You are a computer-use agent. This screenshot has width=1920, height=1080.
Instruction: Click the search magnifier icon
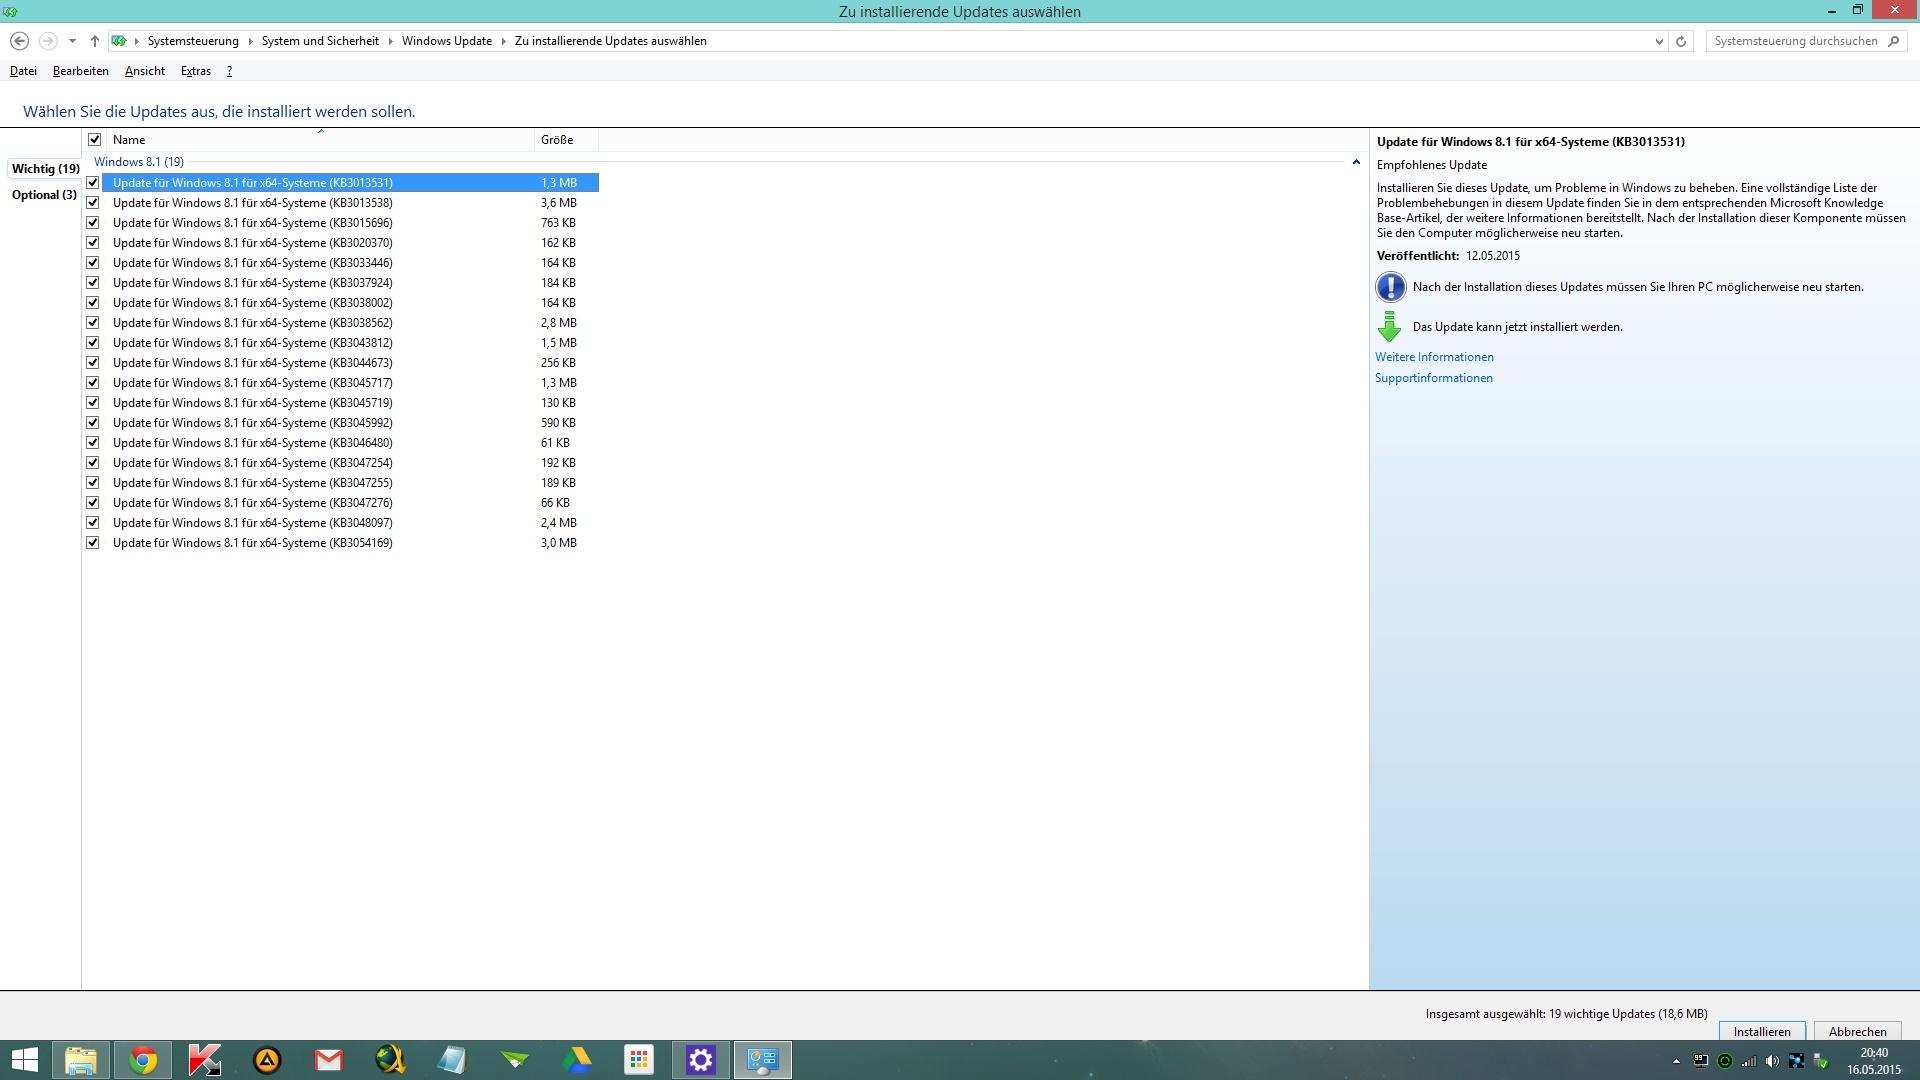[1893, 41]
